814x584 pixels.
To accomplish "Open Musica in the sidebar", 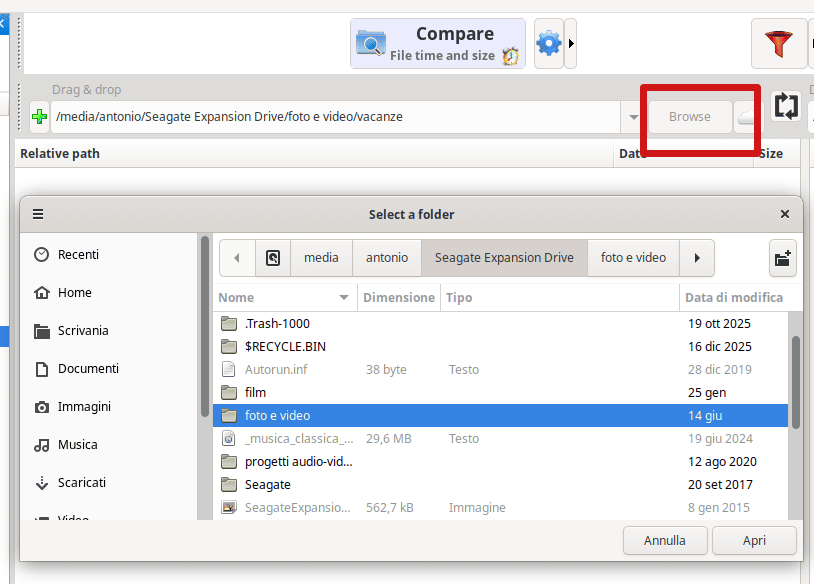I will (110, 444).
